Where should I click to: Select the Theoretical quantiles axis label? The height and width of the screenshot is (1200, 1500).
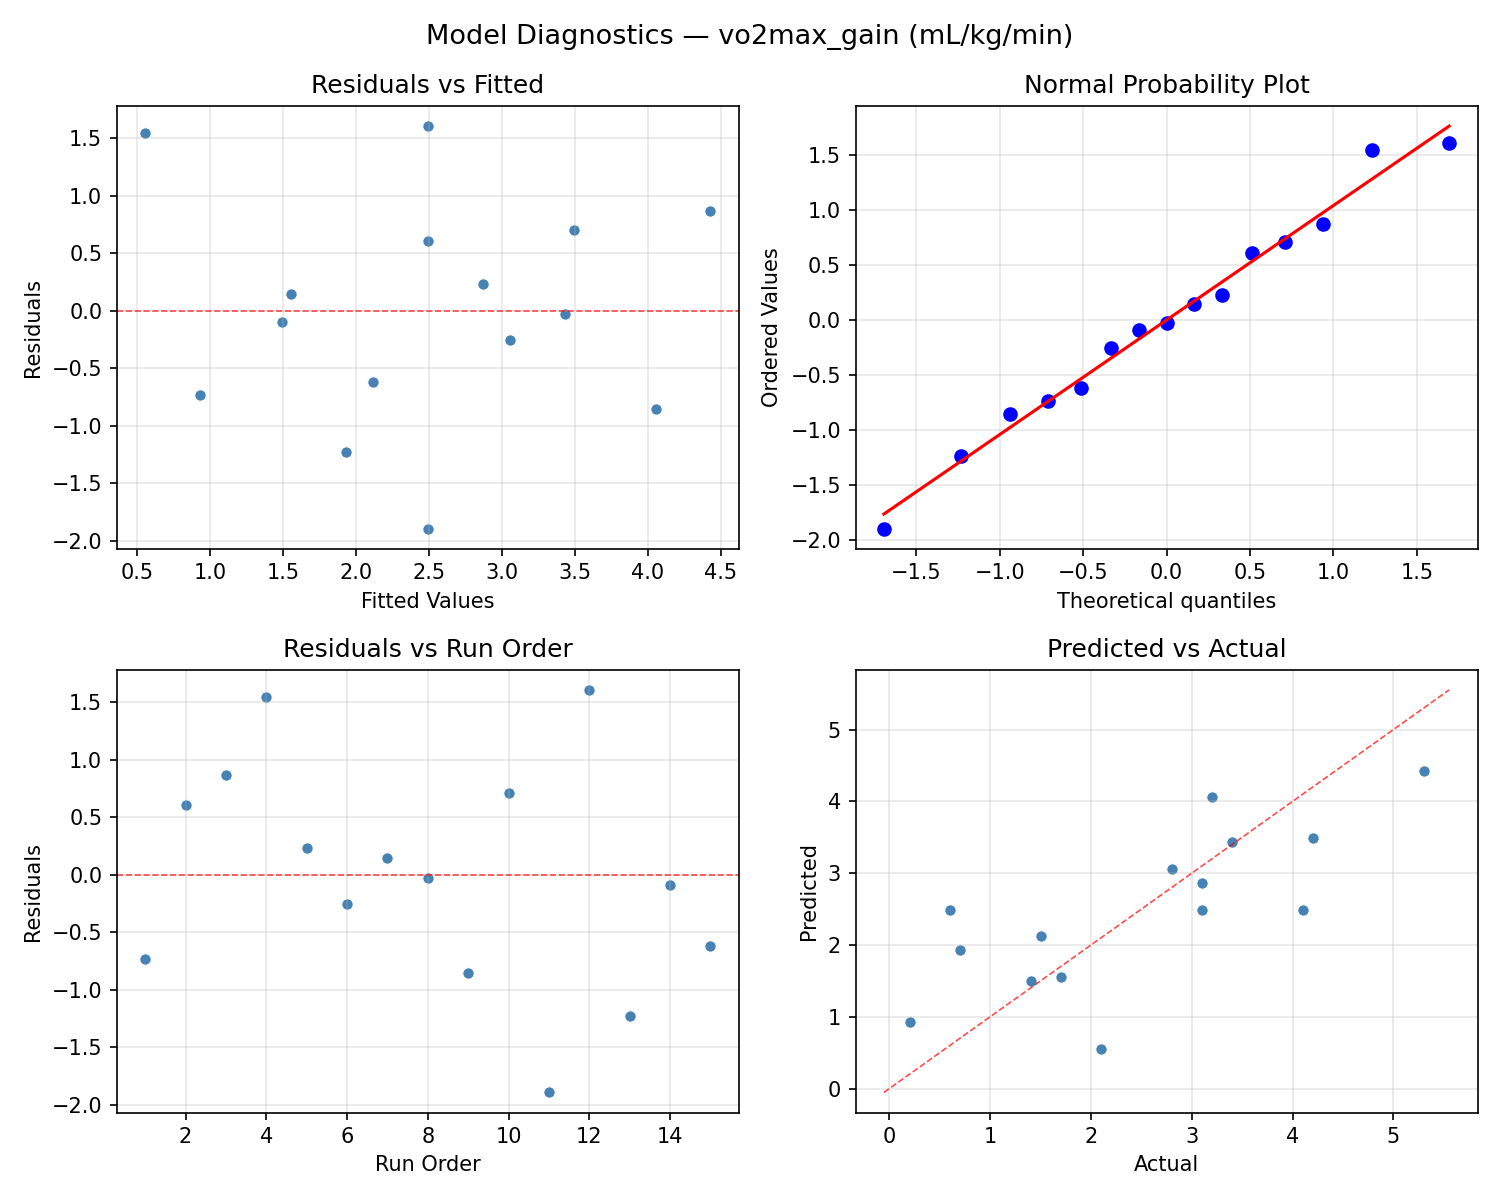coord(1165,601)
